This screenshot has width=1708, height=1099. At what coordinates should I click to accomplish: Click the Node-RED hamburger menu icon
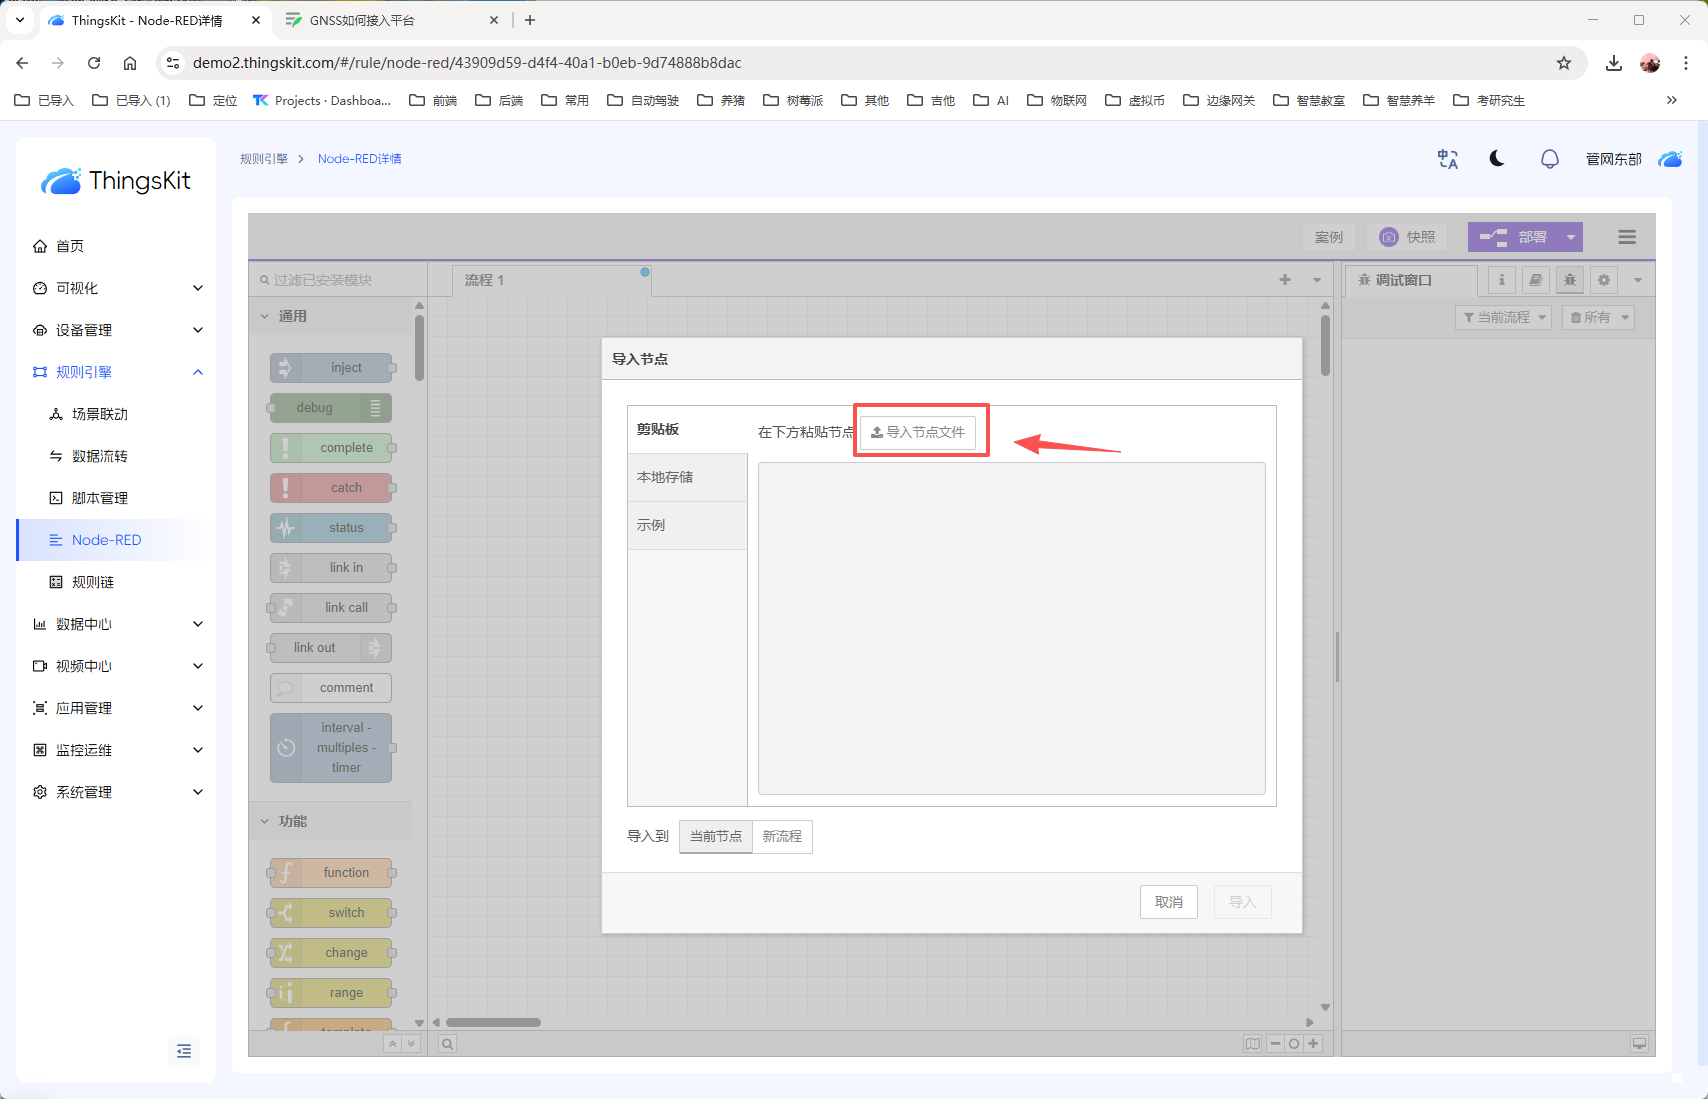1627,237
